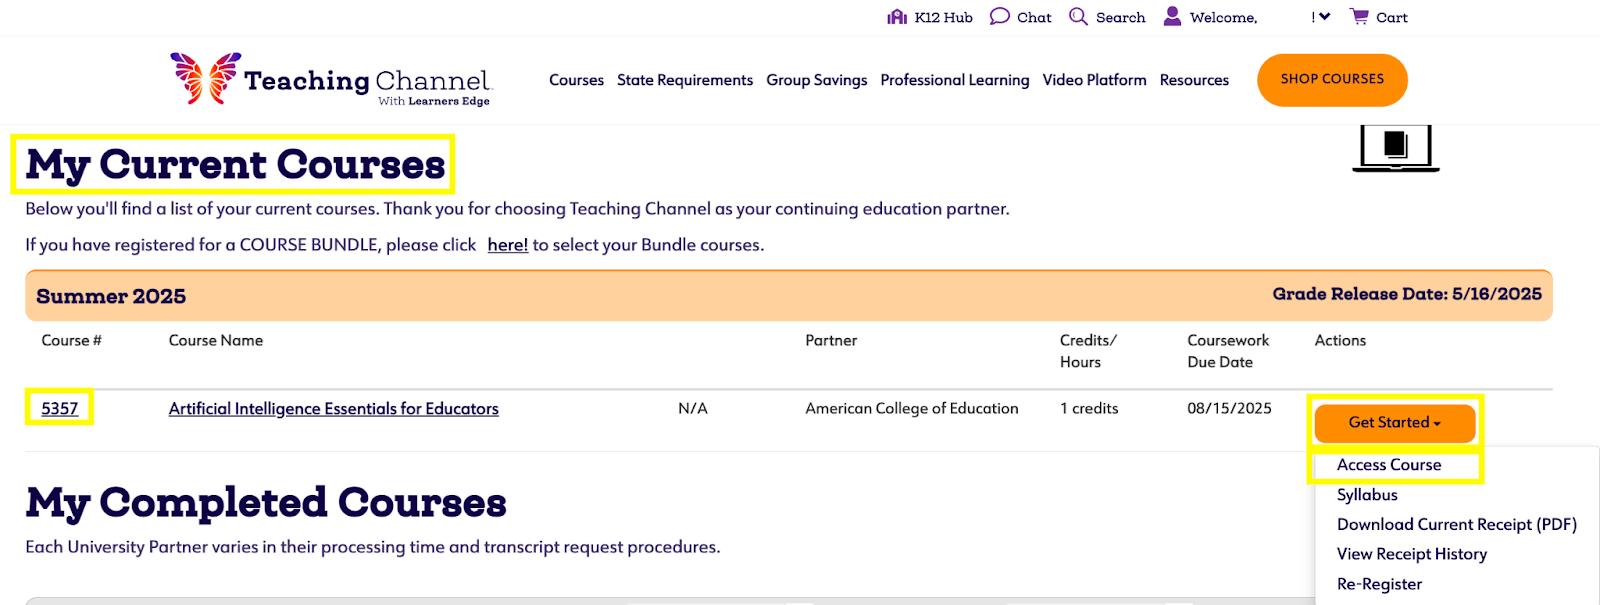Expand the Welcome account dropdown arrow
This screenshot has width=1600, height=605.
pos(1324,17)
